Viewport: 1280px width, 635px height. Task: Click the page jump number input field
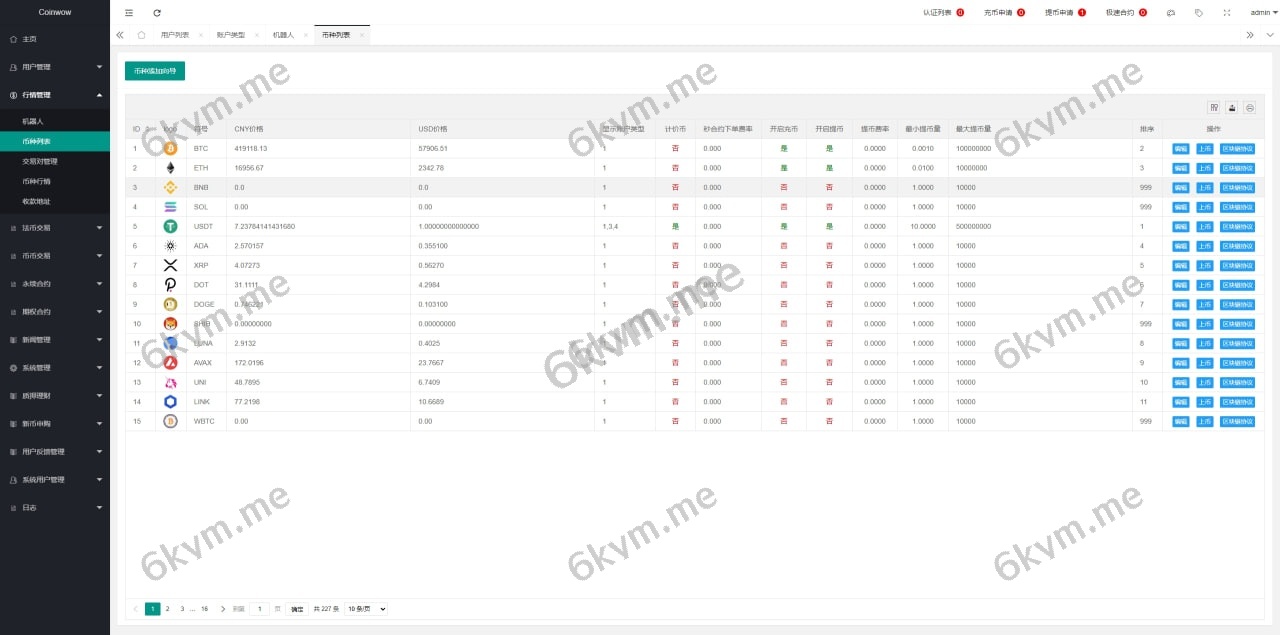tap(260, 609)
